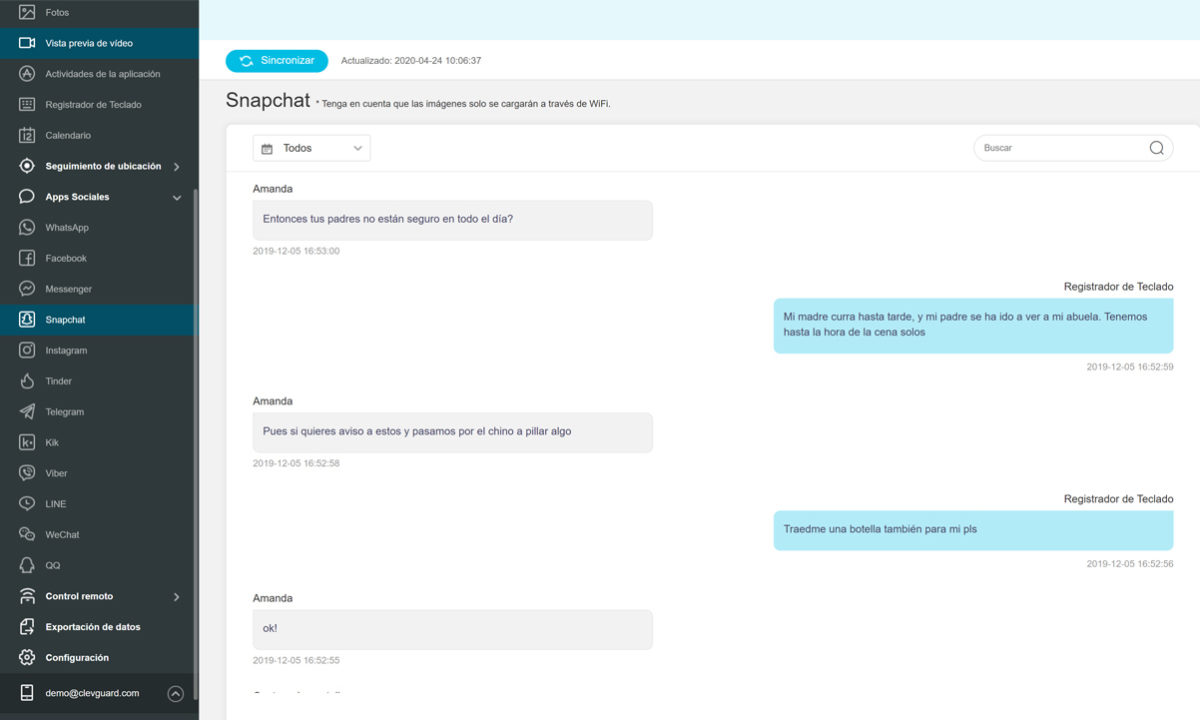Open the Viber icon in sidebar
This screenshot has width=1200, height=720.
pos(27,473)
